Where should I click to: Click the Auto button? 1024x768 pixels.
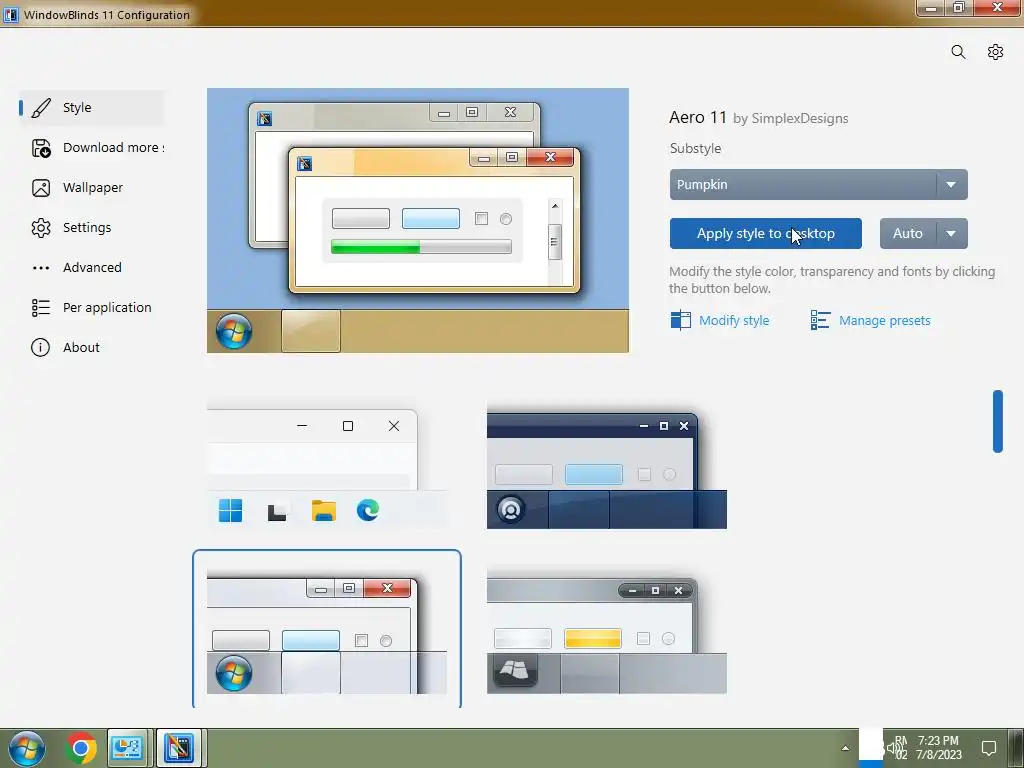point(908,234)
